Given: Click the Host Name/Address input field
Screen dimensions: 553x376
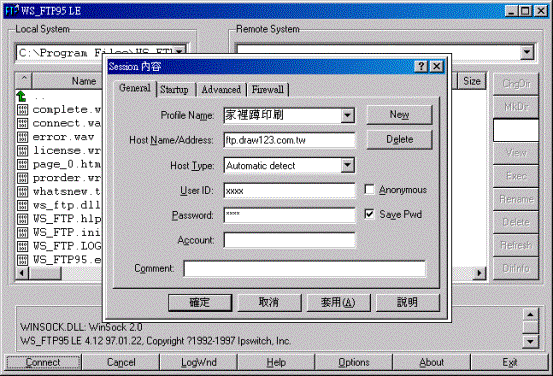Looking at the screenshot, I should click(289, 140).
